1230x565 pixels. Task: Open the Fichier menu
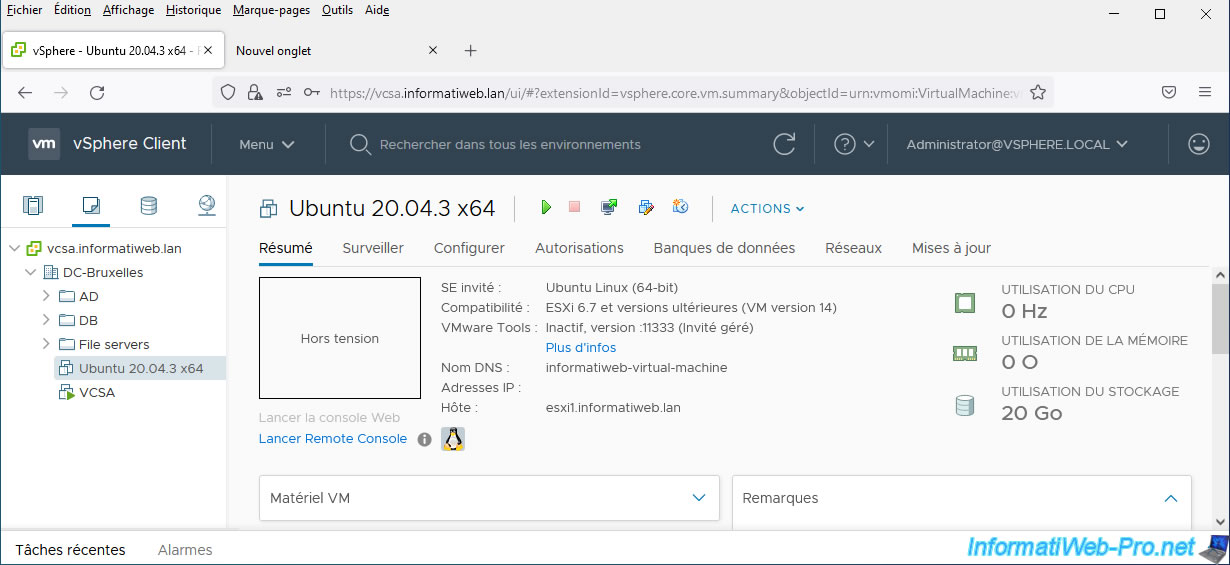[25, 10]
